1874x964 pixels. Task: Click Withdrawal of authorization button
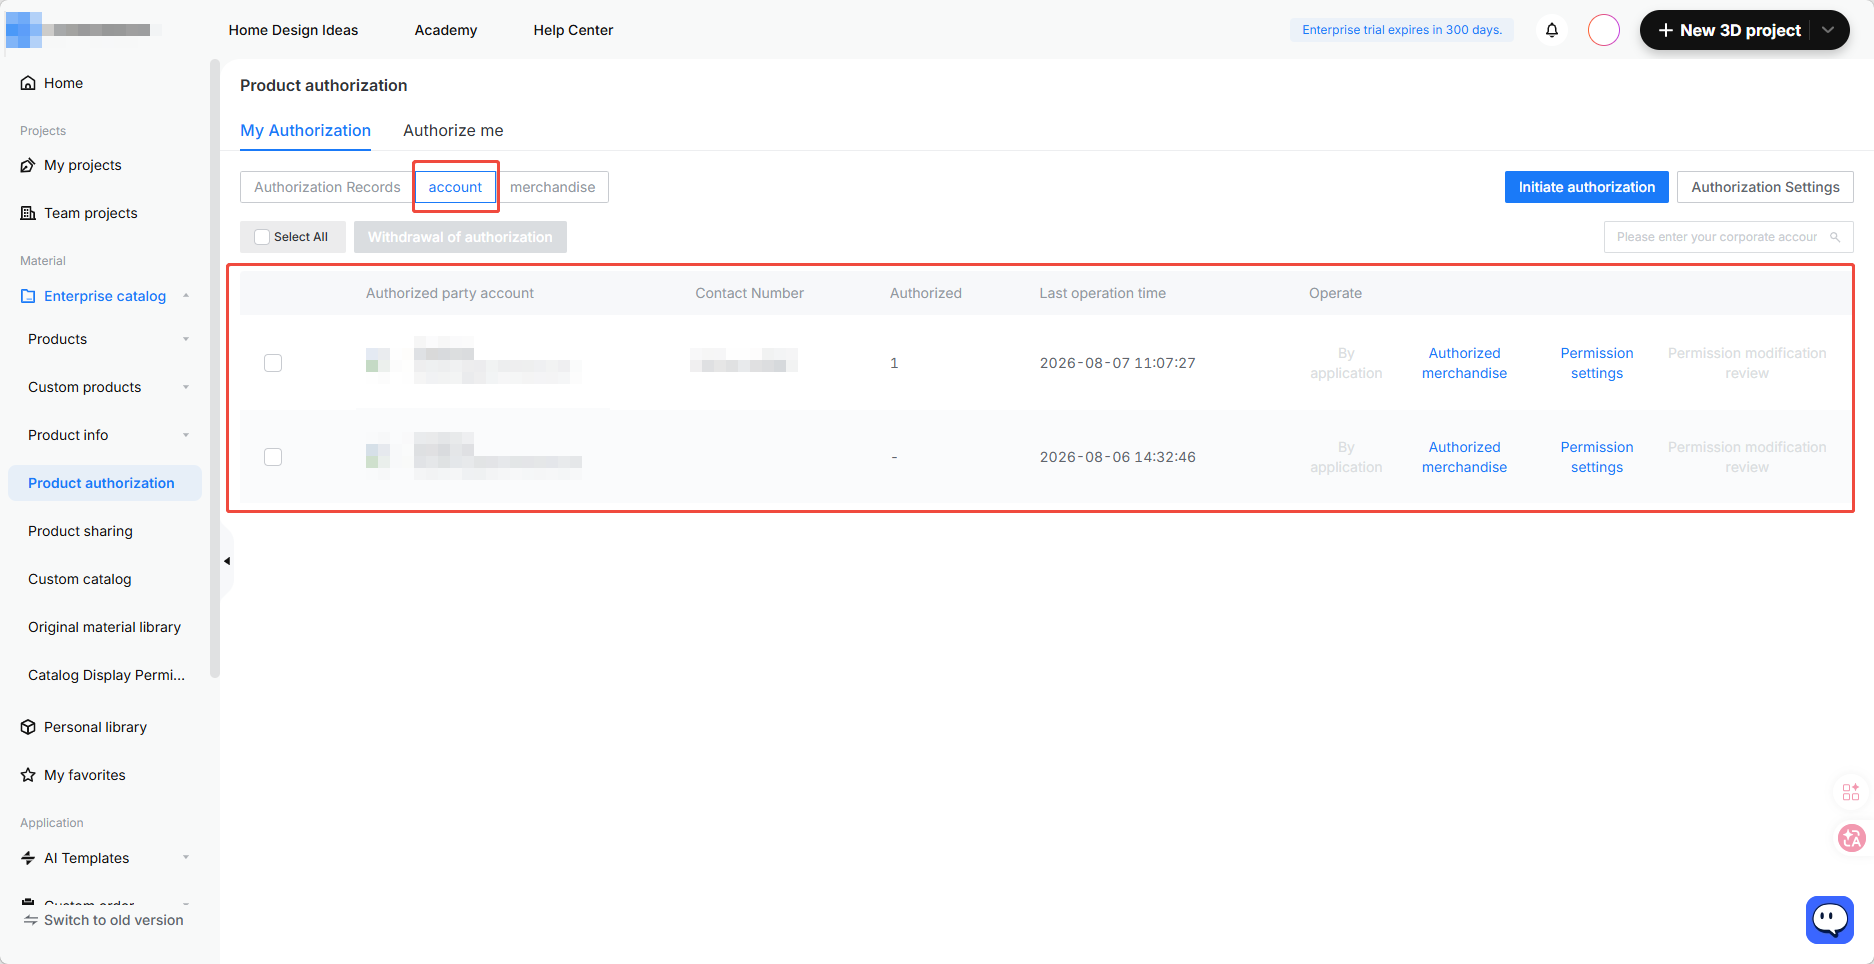460,237
